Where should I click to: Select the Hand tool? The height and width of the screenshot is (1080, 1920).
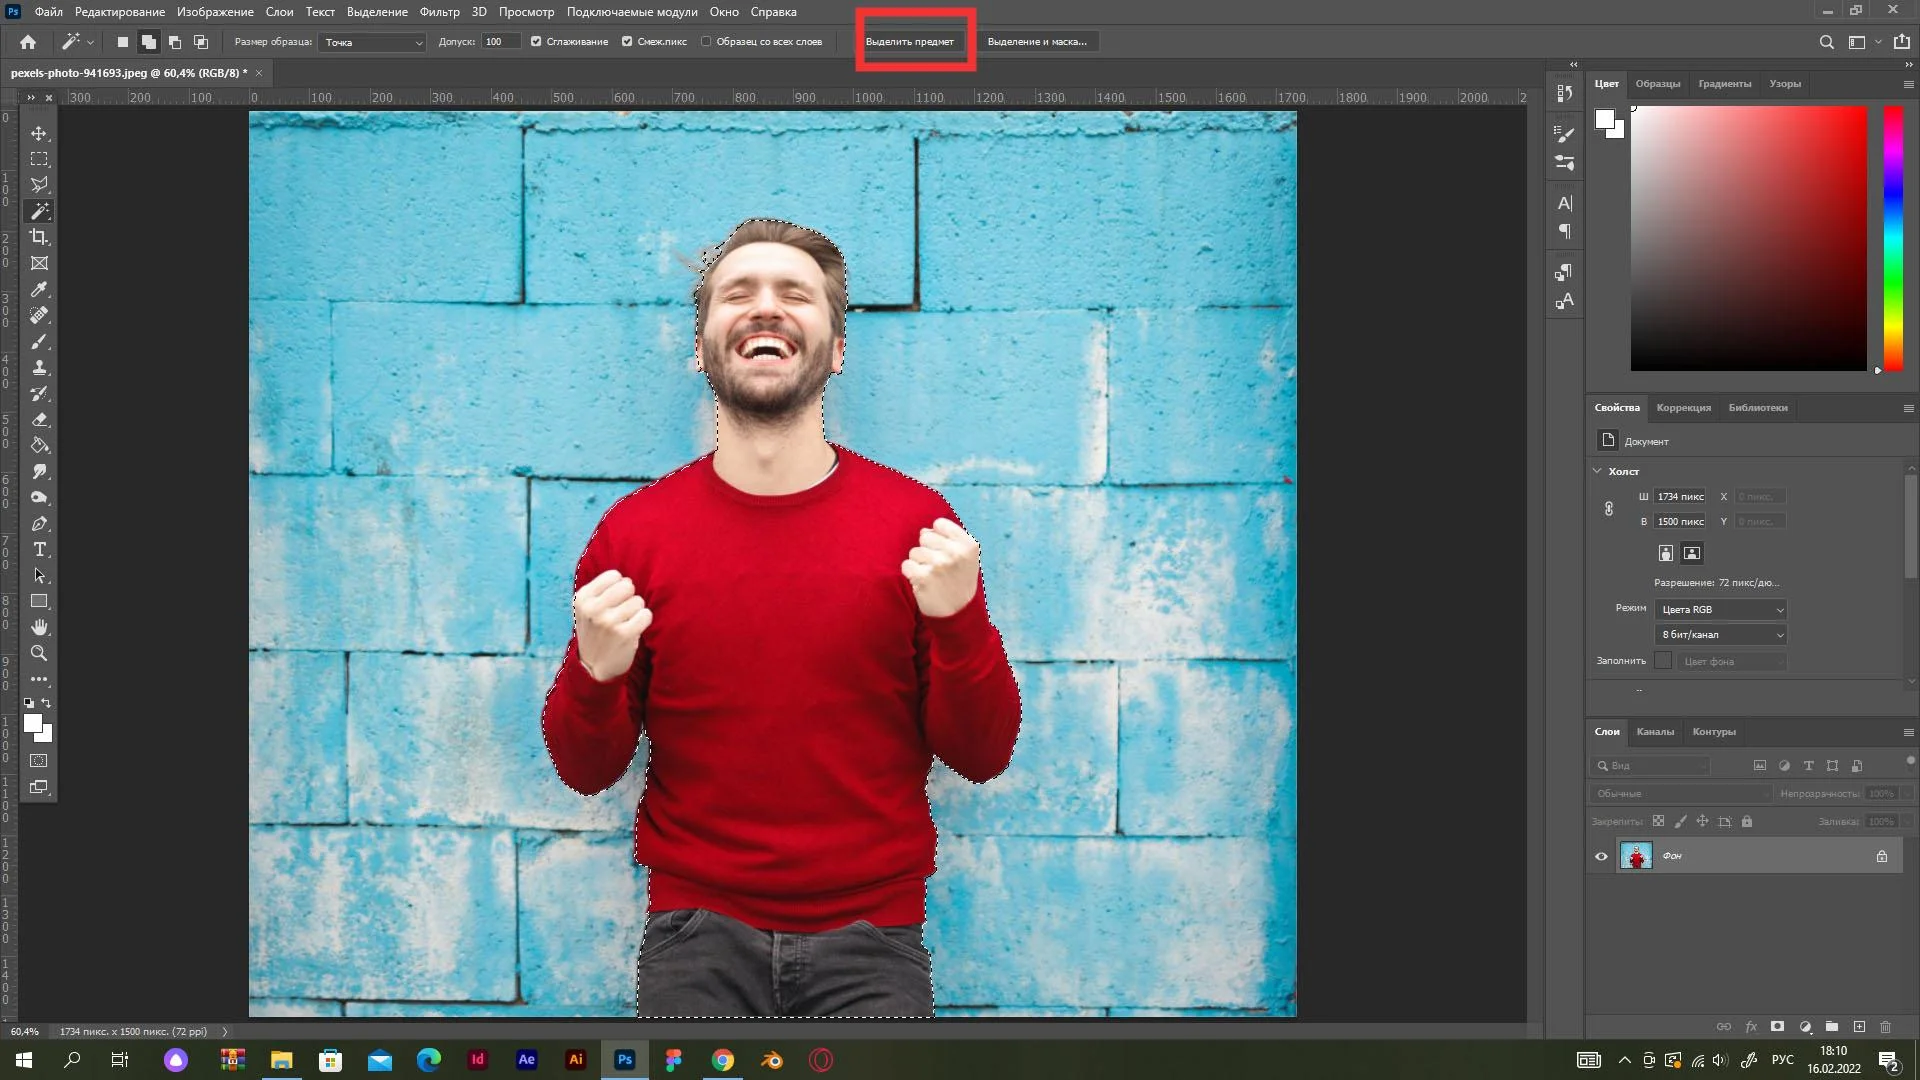39,627
